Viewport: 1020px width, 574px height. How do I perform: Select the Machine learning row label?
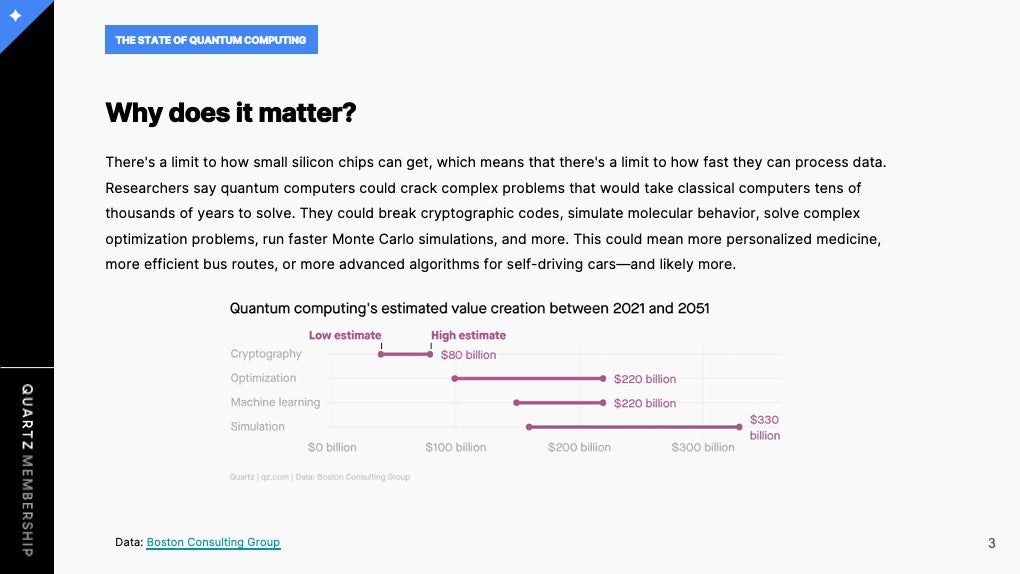point(275,403)
